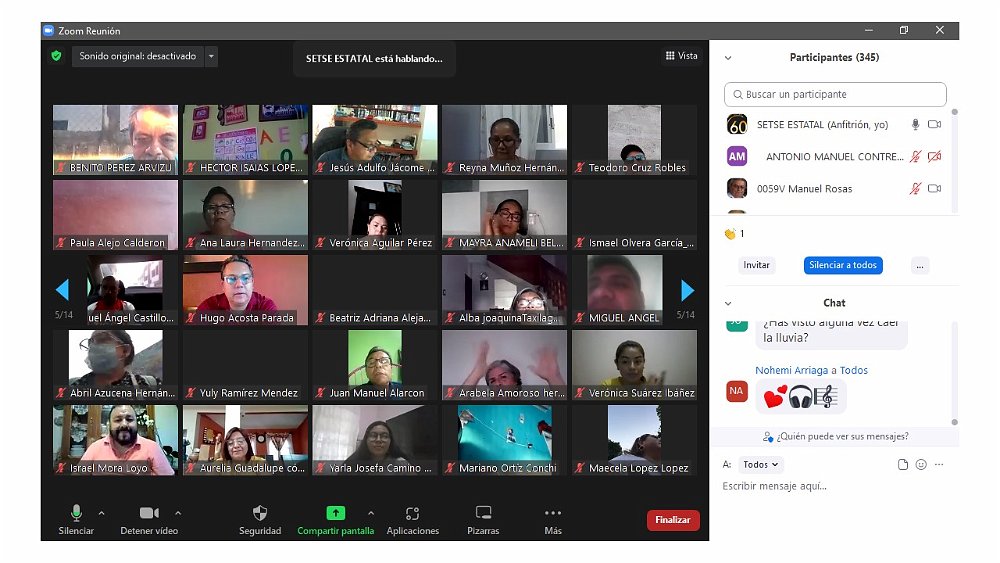Open the Vista layout menu

pyautogui.click(x=682, y=56)
